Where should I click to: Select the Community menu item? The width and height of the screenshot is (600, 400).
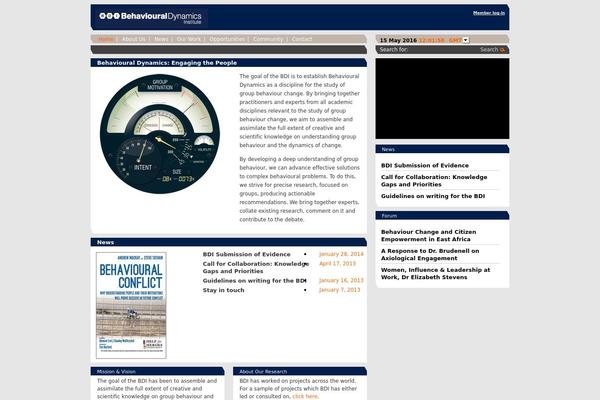tap(268, 39)
